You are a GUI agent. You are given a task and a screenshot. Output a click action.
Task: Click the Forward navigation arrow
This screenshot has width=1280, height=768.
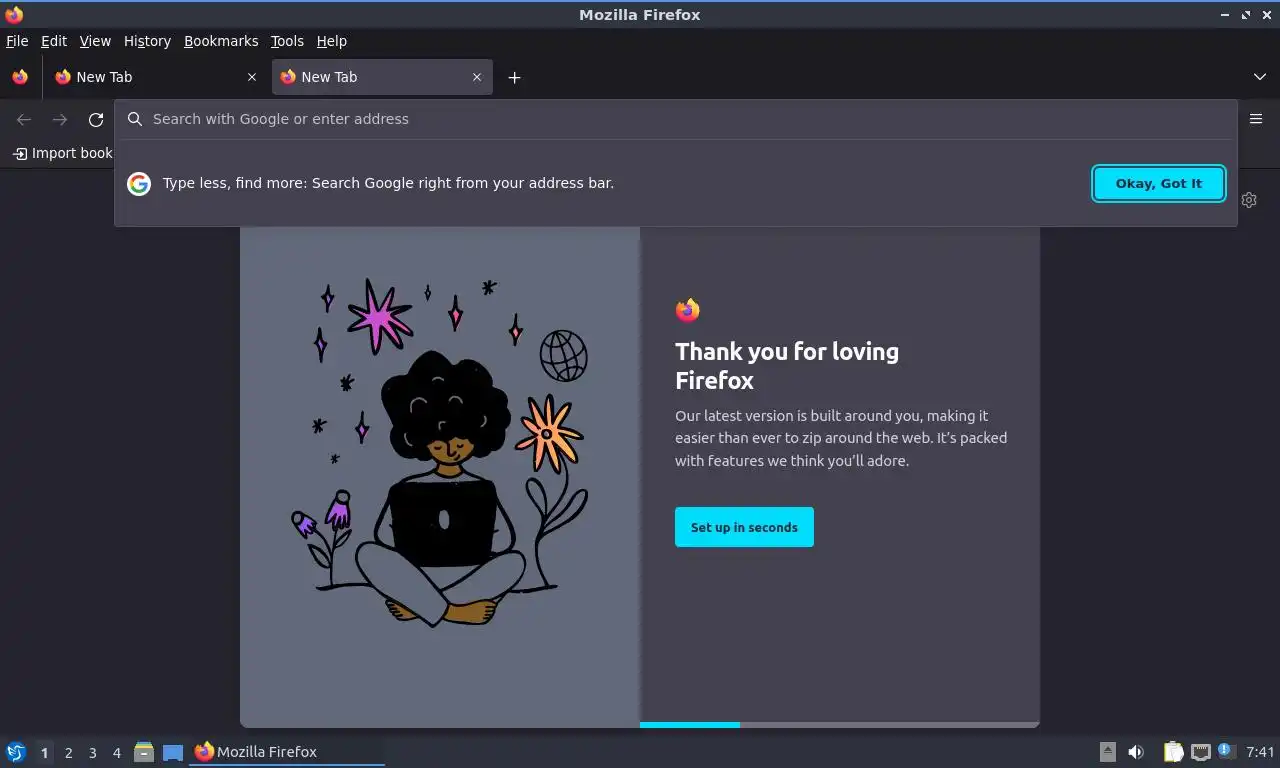pyautogui.click(x=60, y=120)
